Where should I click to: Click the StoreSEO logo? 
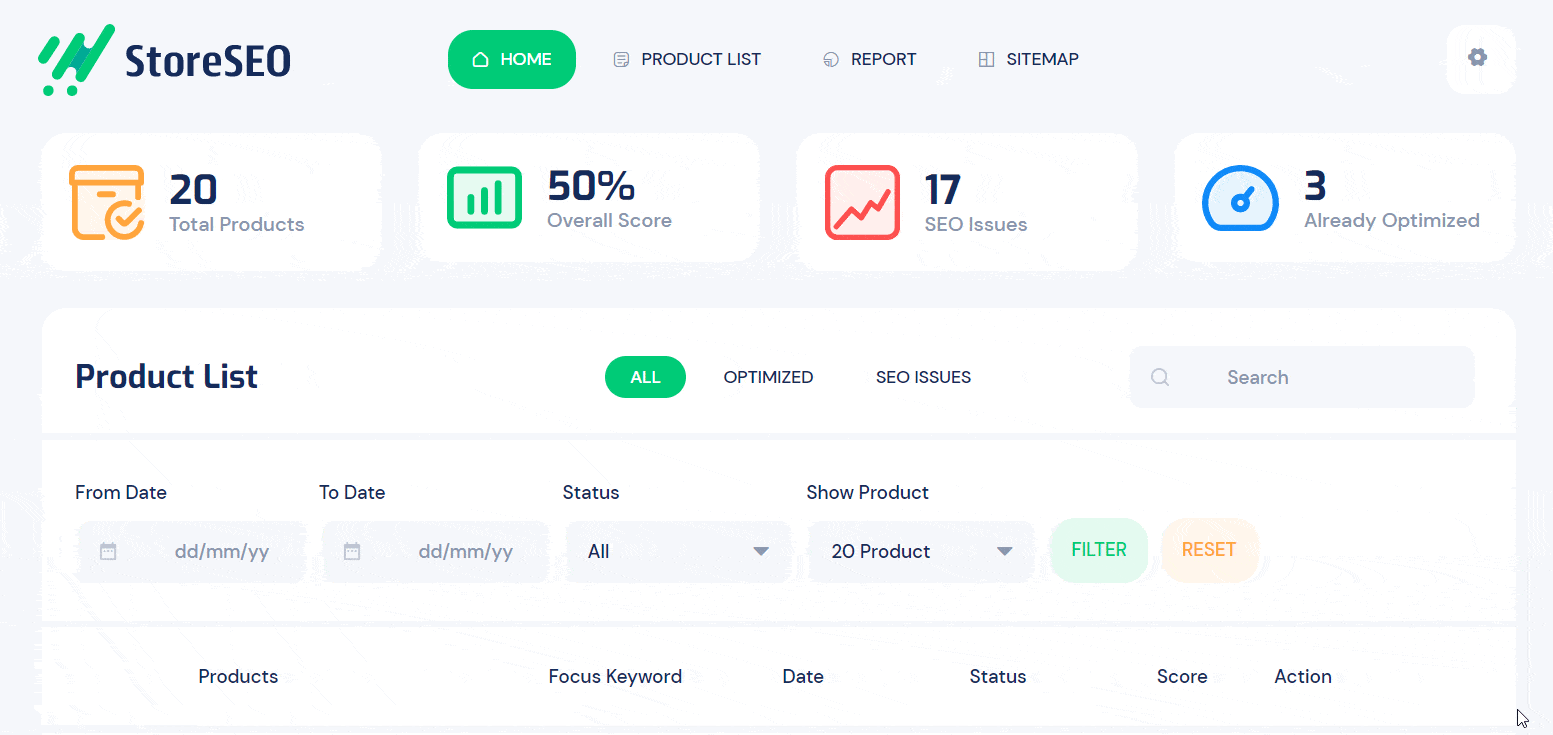(164, 60)
